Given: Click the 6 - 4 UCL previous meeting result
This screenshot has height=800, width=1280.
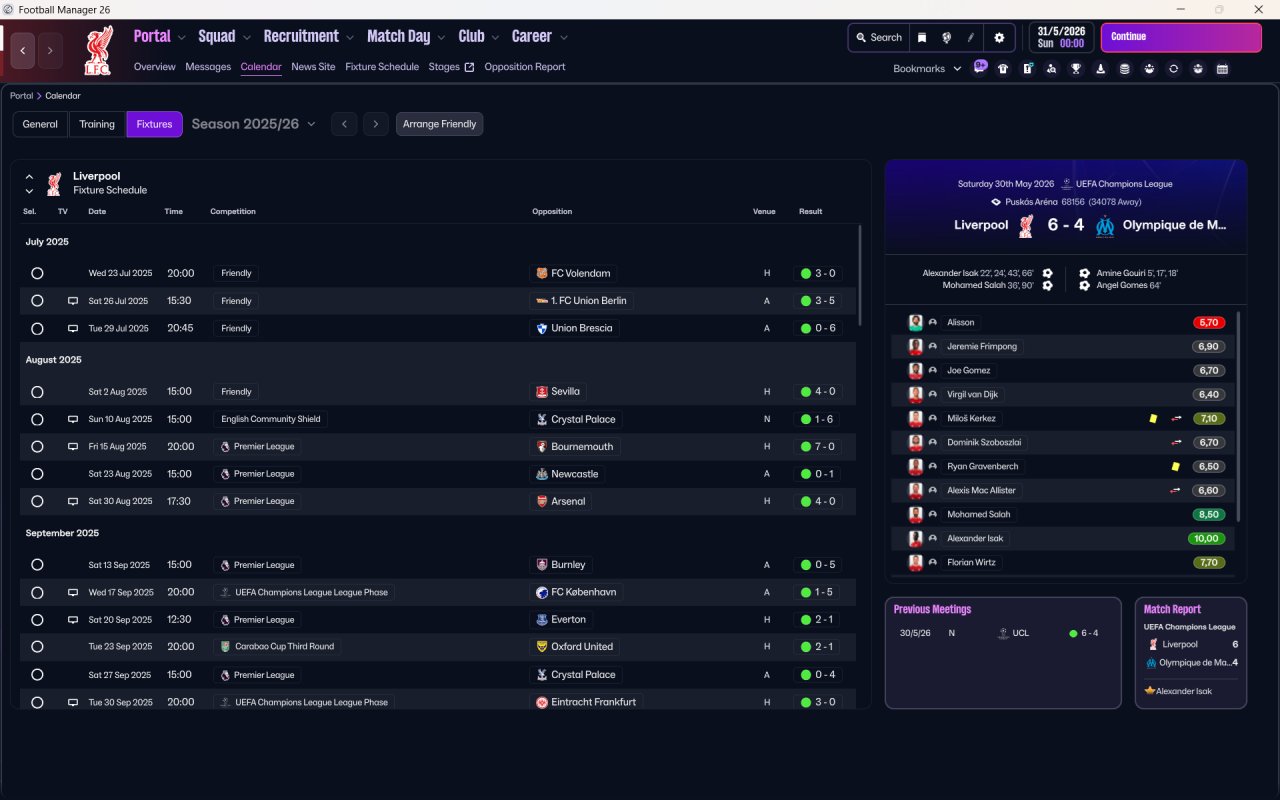Looking at the screenshot, I should click(1083, 633).
